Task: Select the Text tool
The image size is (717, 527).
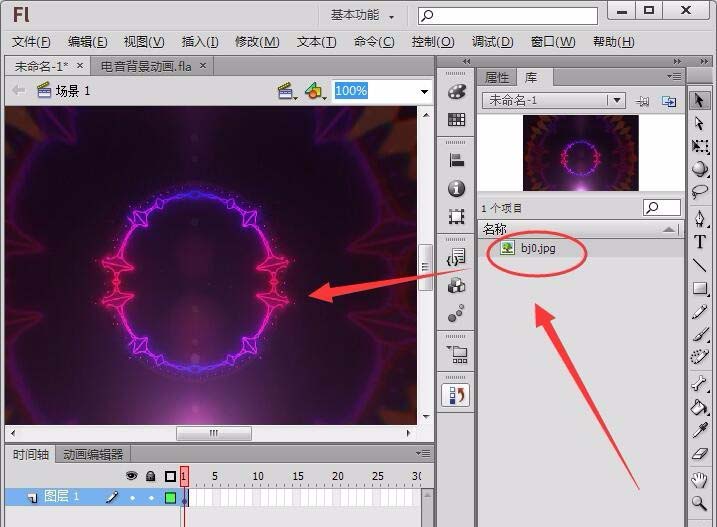Action: pos(700,242)
